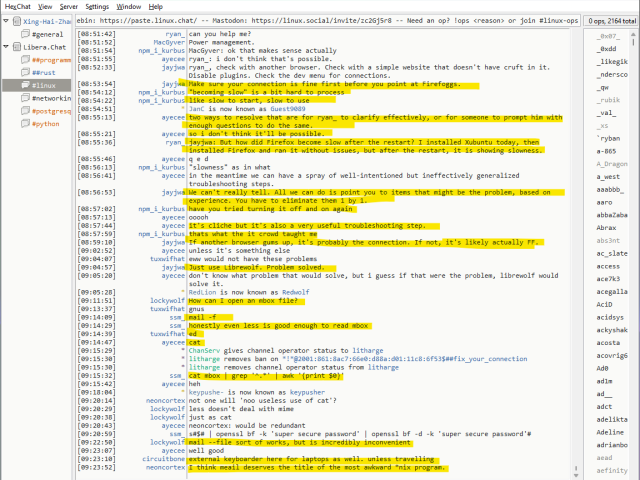
Task: Open the Settings menu
Action: tap(97, 6)
